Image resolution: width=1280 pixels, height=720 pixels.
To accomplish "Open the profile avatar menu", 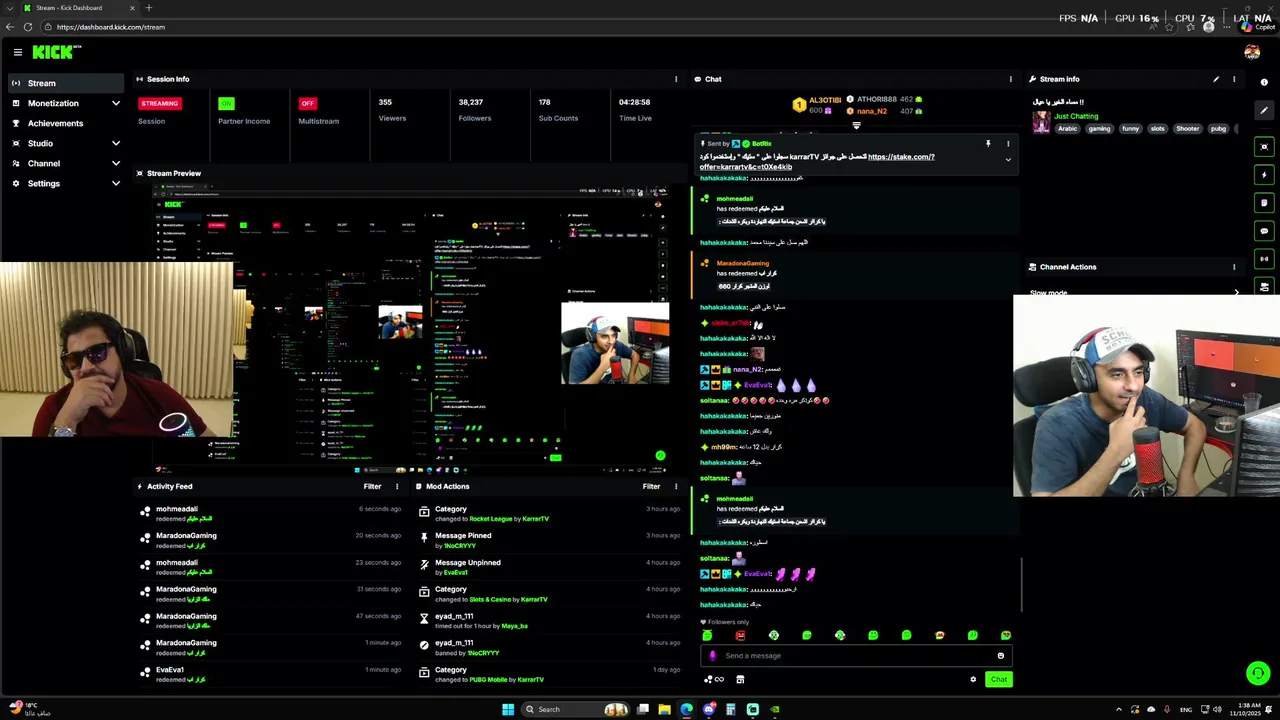I will pyautogui.click(x=1252, y=52).
